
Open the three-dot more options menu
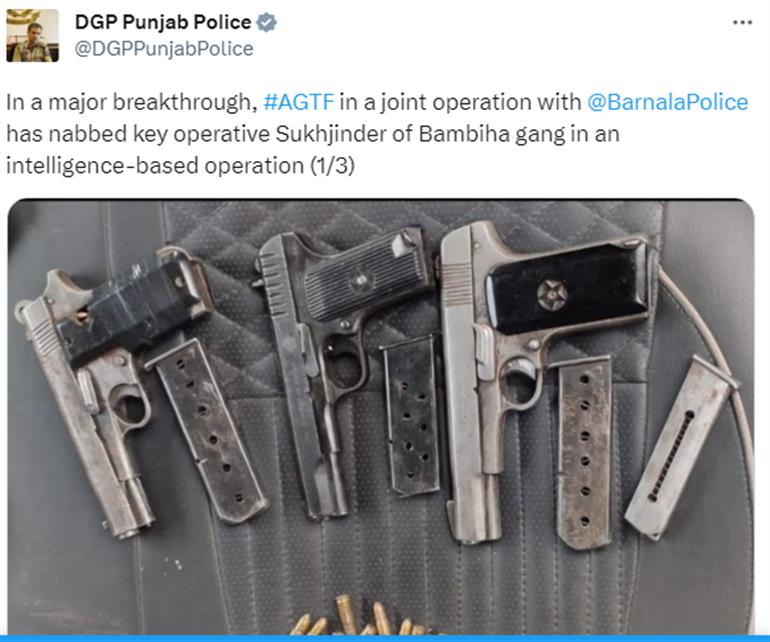point(742,23)
